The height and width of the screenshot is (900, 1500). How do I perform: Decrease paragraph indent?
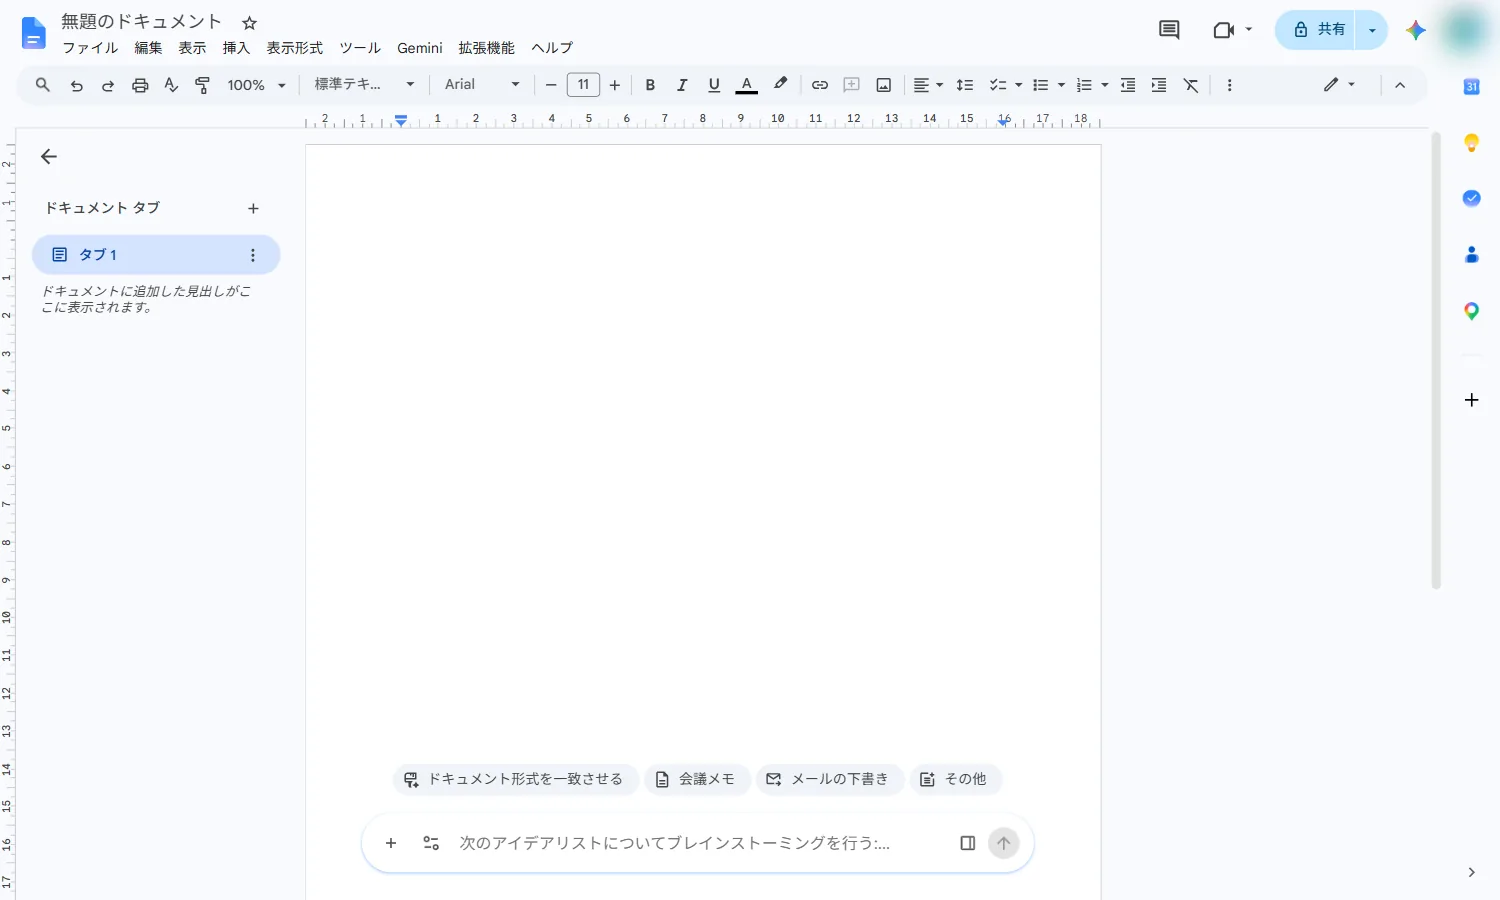(1128, 85)
